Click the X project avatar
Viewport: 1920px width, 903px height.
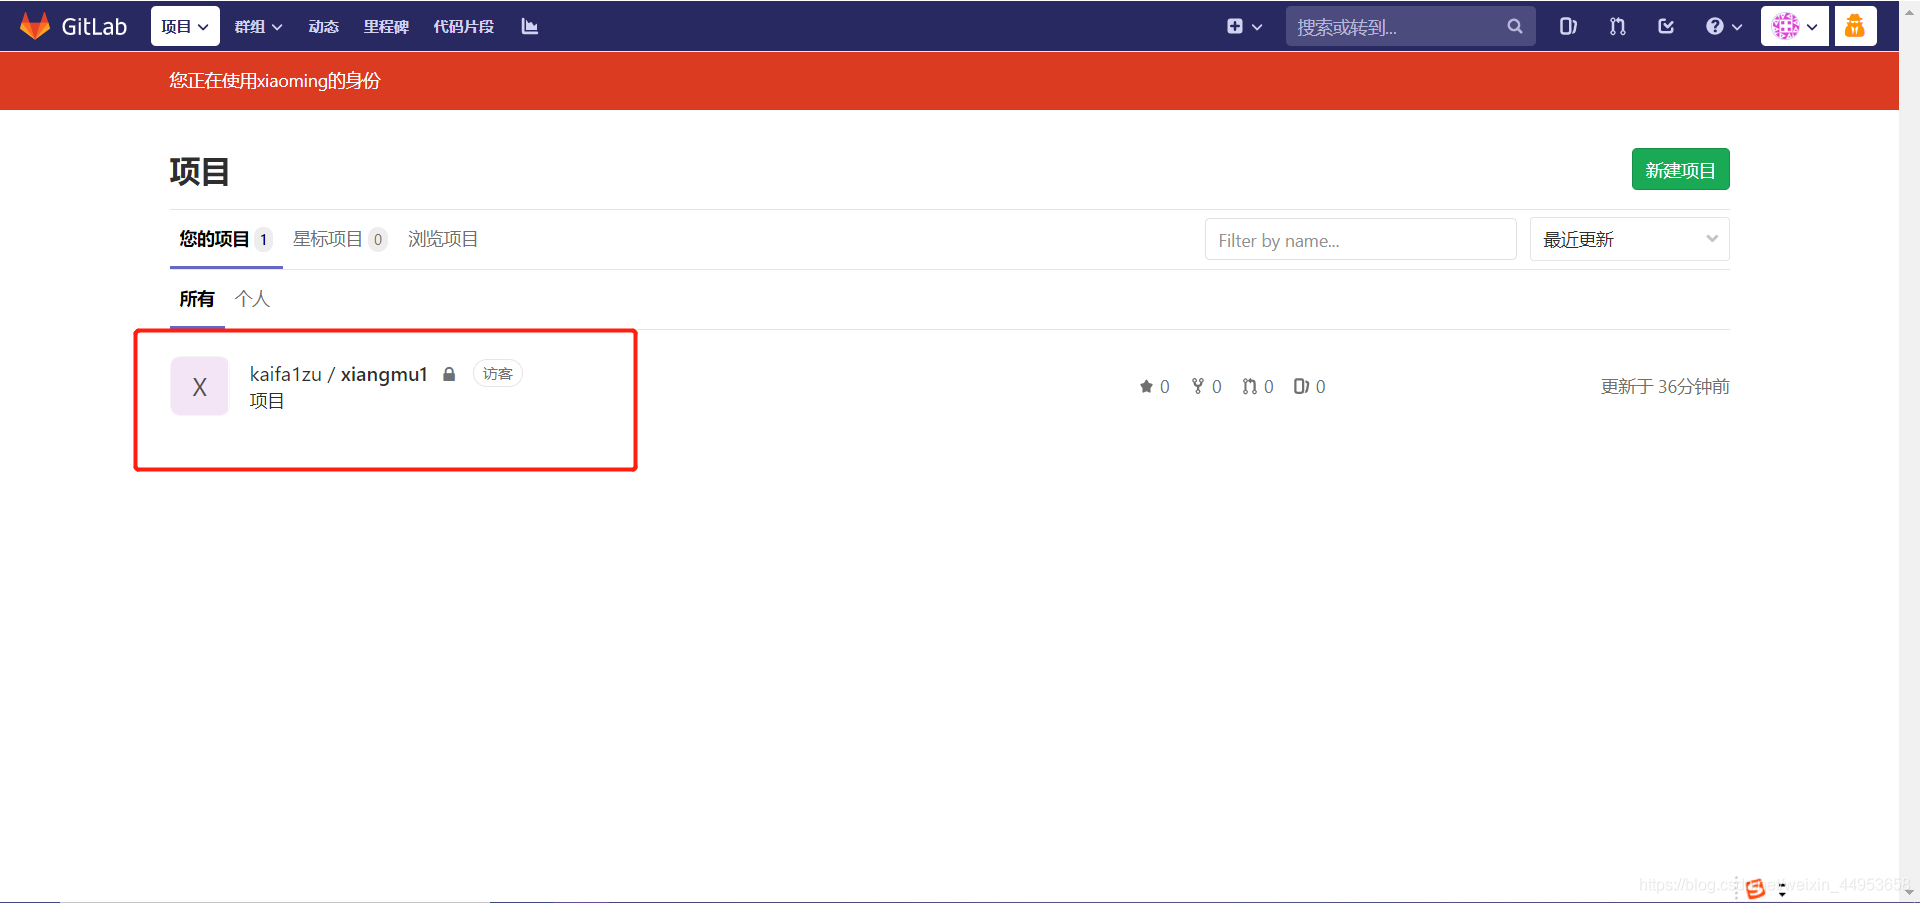tap(200, 386)
